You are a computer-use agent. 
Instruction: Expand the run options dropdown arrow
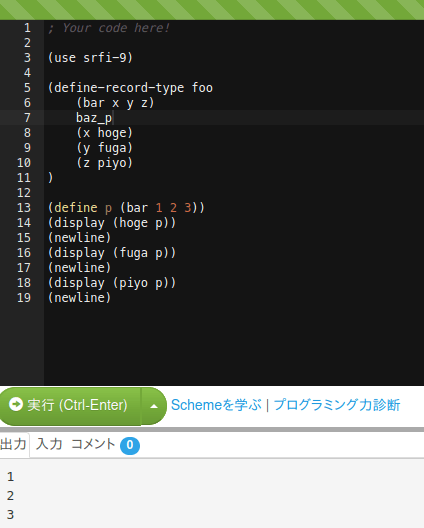point(154,406)
